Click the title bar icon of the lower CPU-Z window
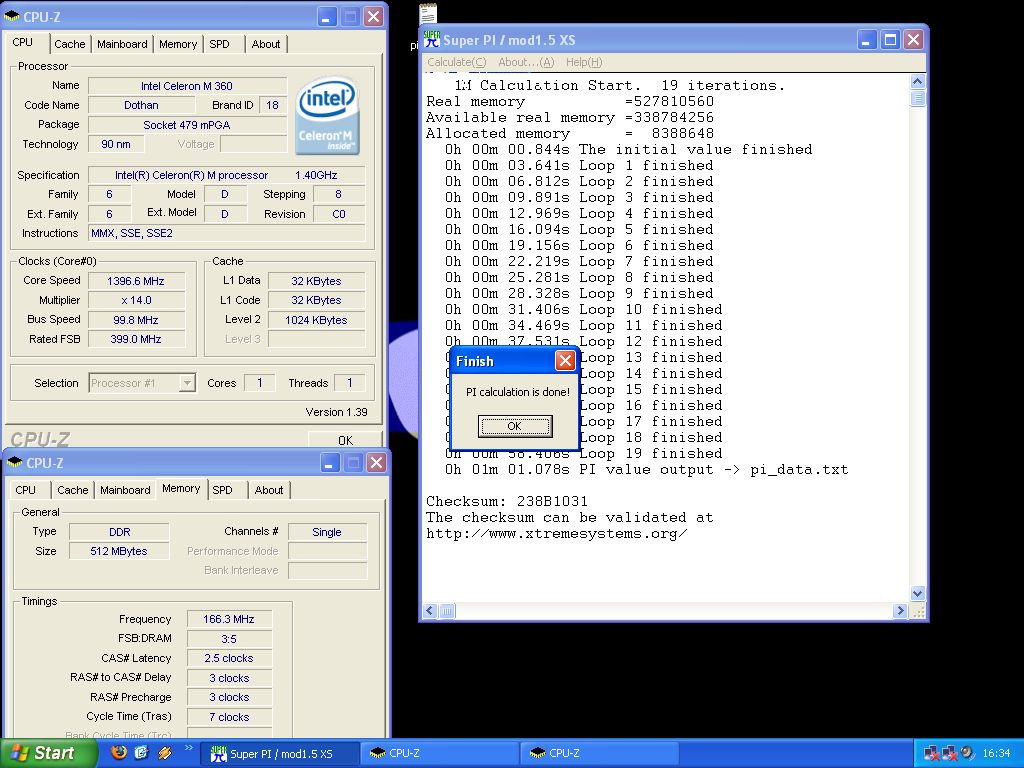1024x768 pixels. pos(14,462)
